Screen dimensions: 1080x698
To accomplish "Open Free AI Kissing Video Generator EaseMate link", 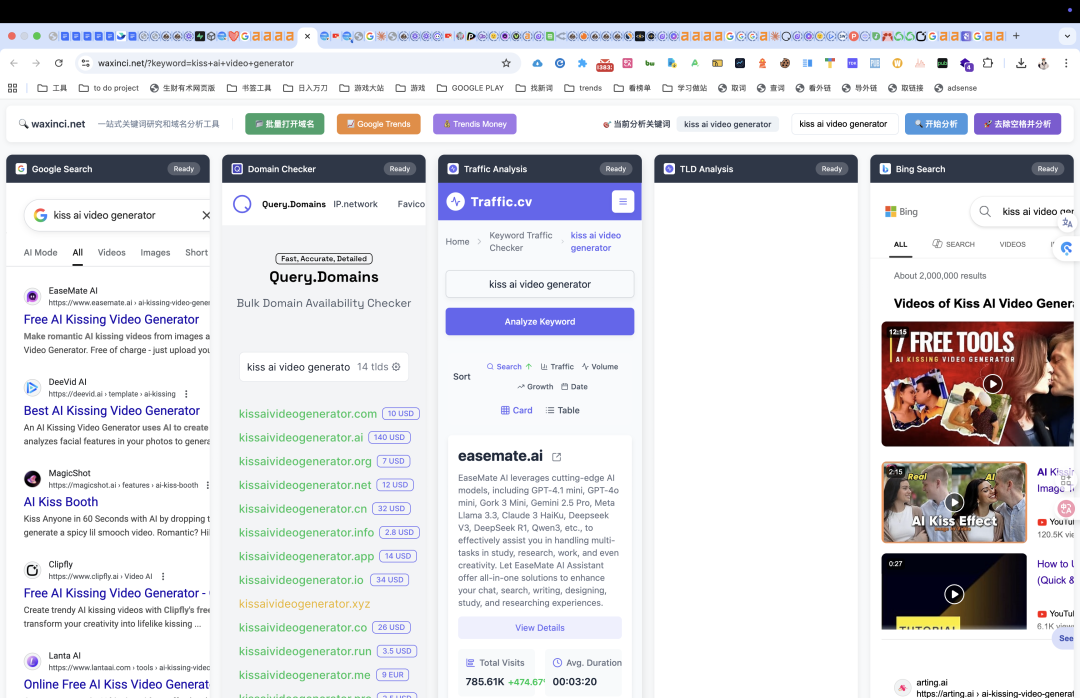I will 111,319.
